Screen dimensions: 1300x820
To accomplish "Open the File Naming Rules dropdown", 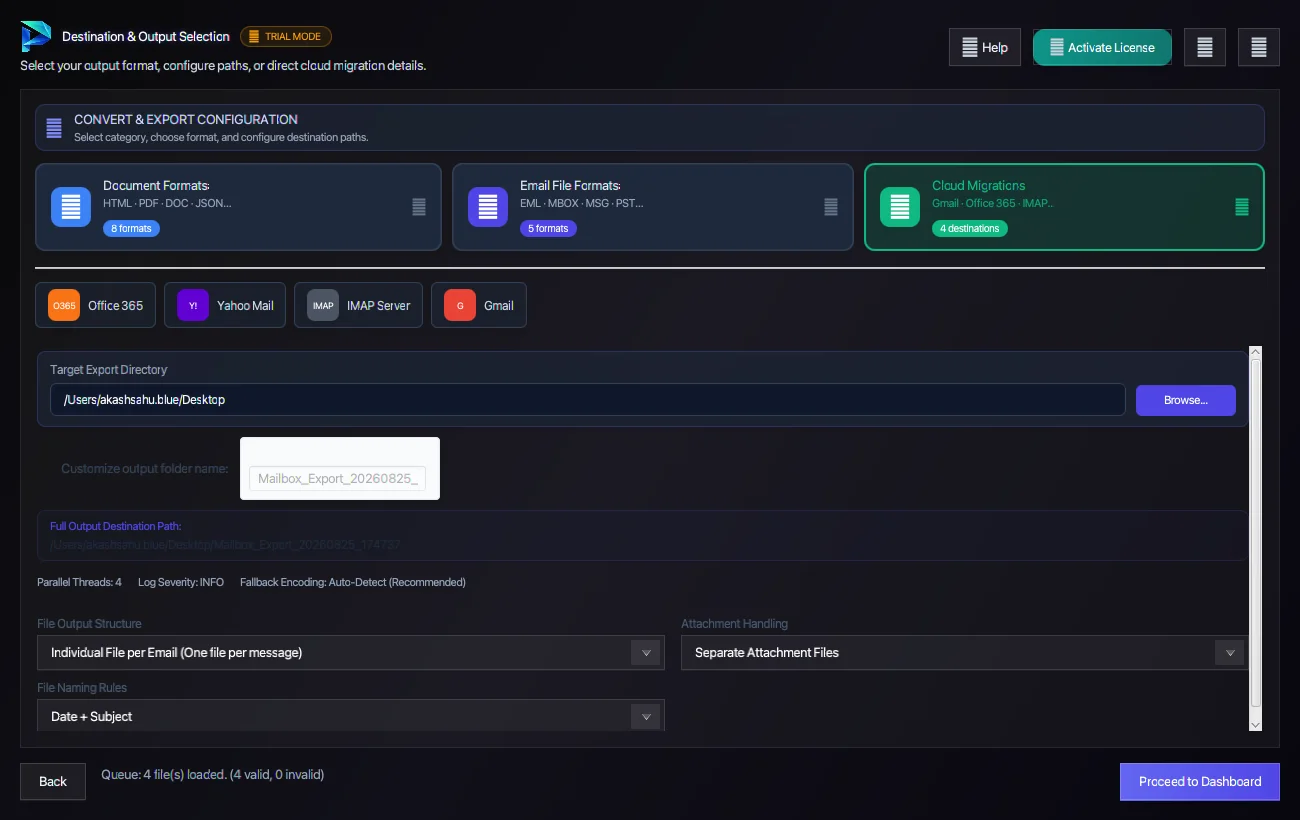I will 351,716.
